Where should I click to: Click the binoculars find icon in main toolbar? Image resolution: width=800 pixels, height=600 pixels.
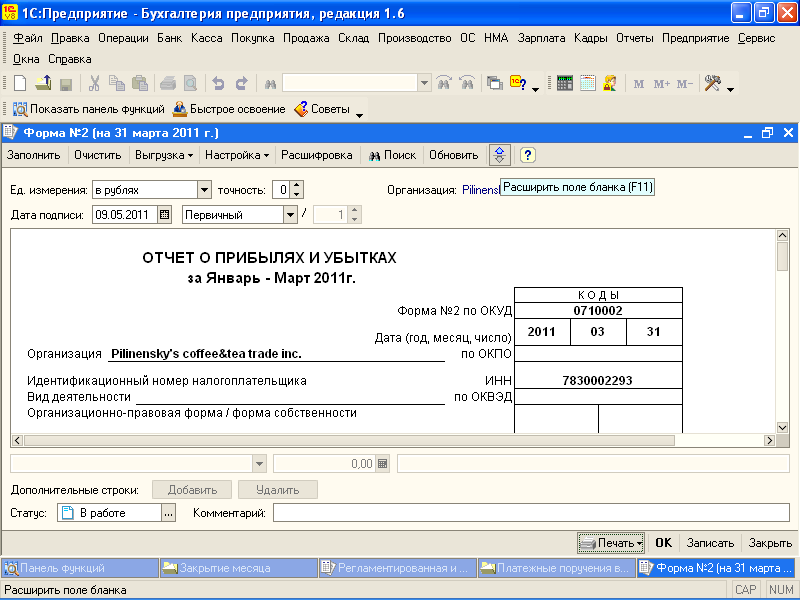[x=270, y=84]
